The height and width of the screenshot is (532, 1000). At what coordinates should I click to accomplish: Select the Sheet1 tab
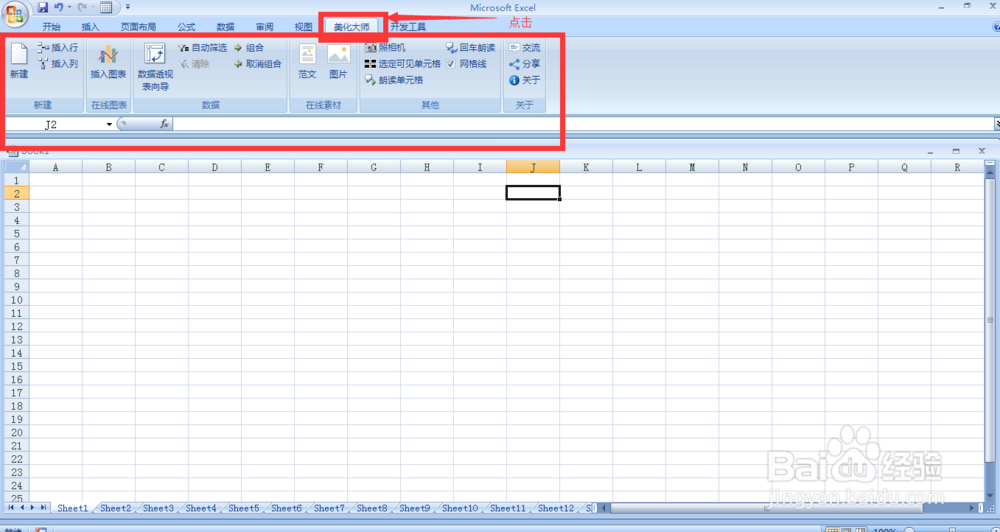click(72, 508)
